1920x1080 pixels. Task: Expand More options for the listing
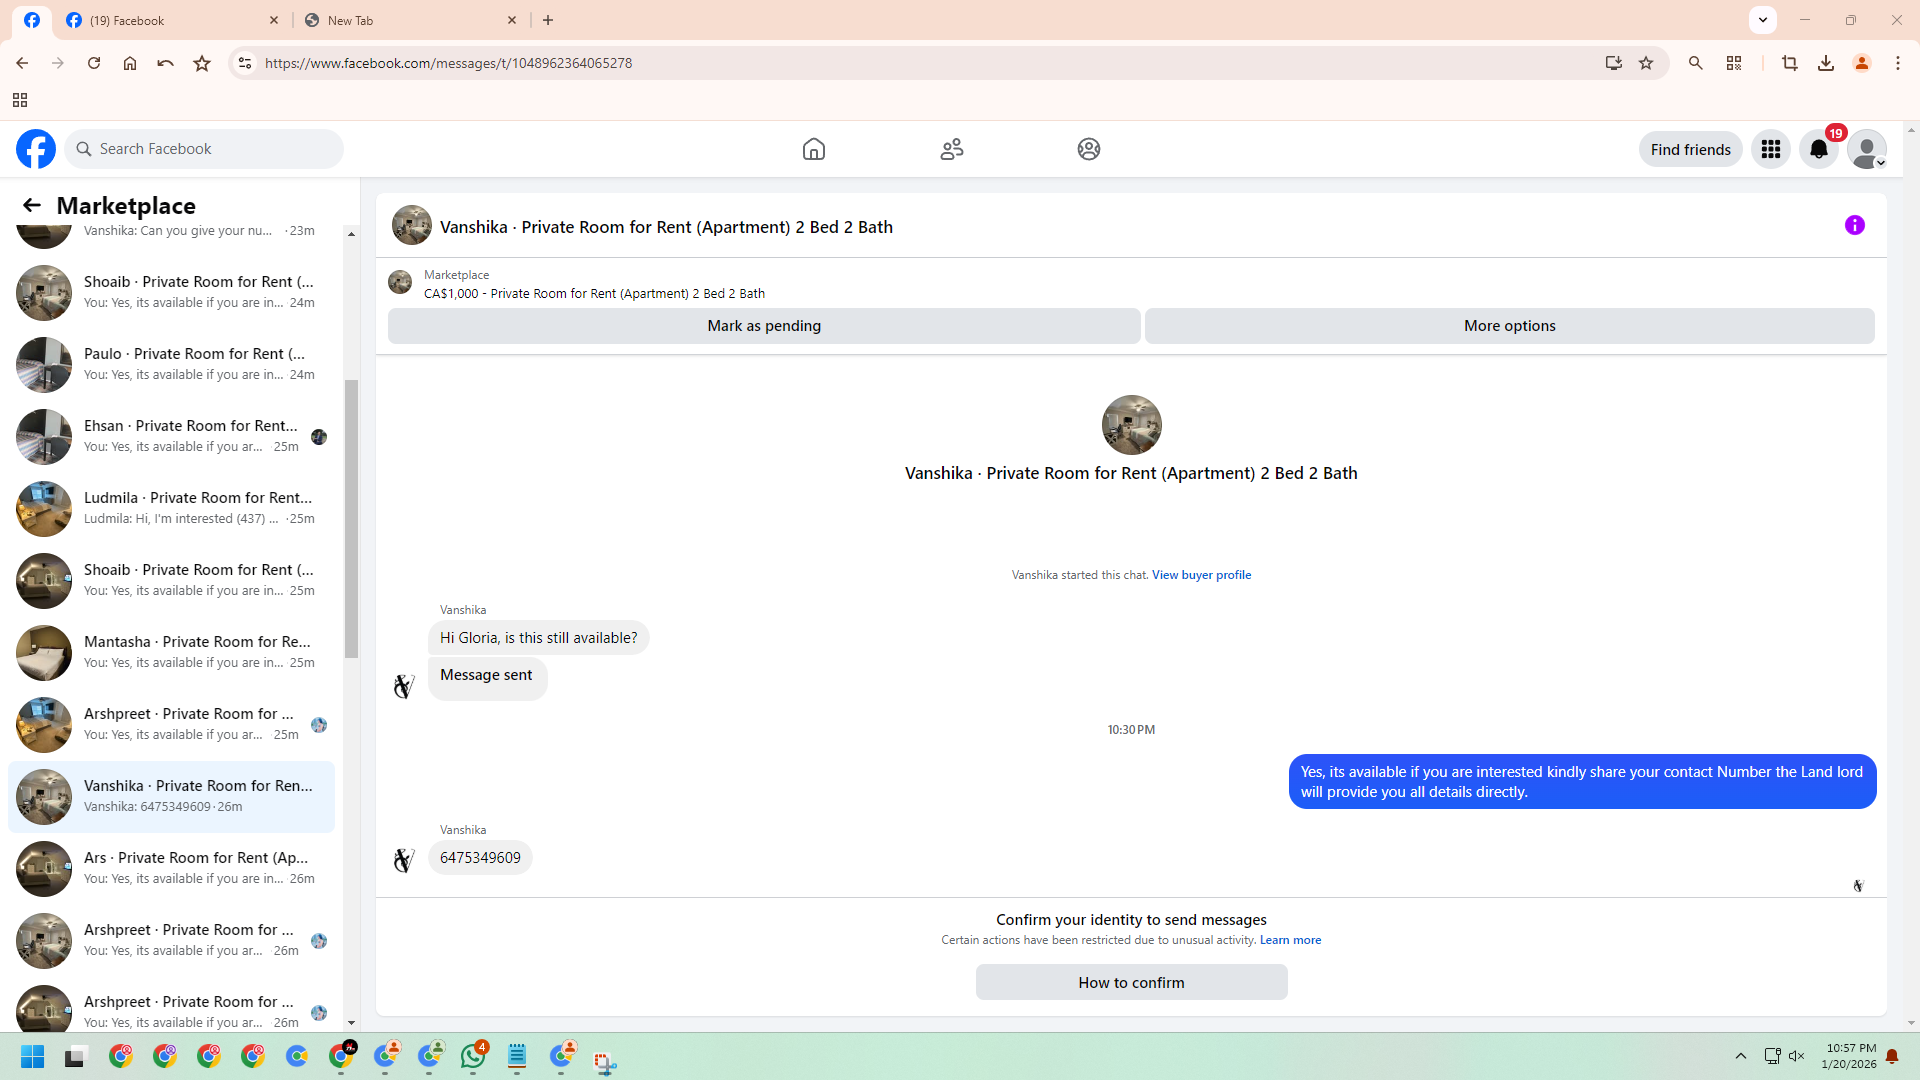pos(1510,326)
